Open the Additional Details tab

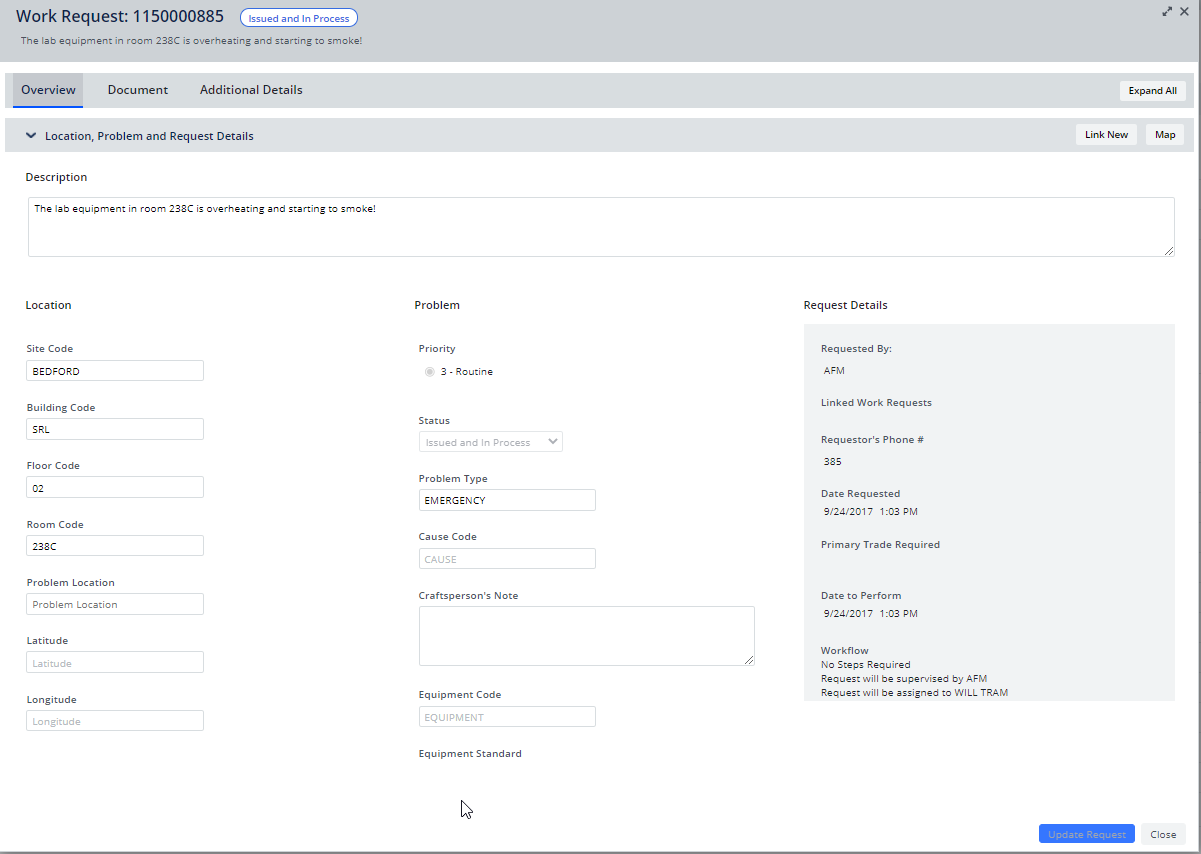[250, 89]
